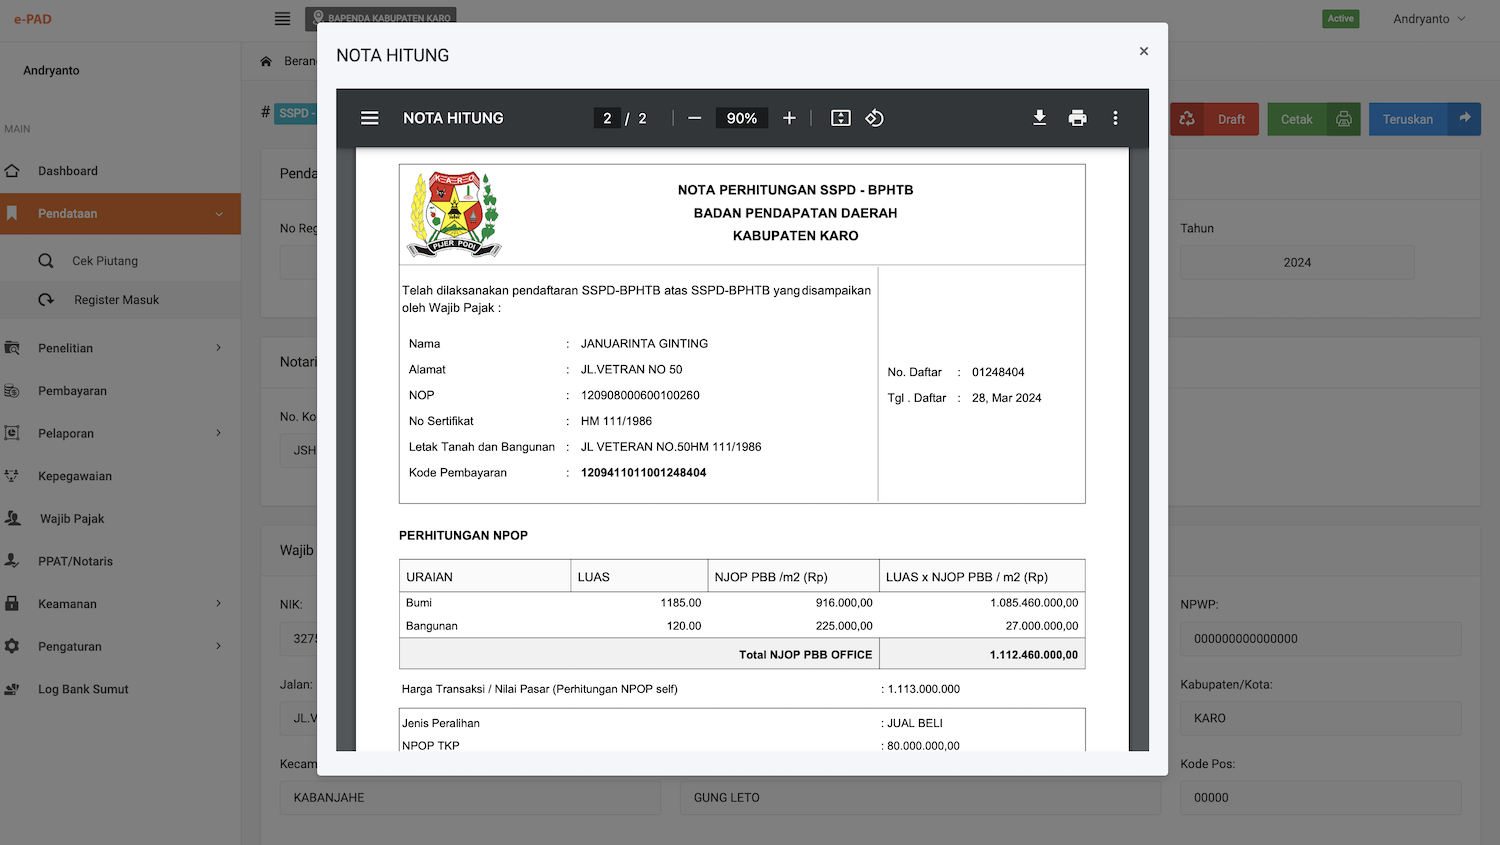This screenshot has height=845, width=1500.
Task: Print the PDF using the printer icon
Action: tap(1077, 118)
